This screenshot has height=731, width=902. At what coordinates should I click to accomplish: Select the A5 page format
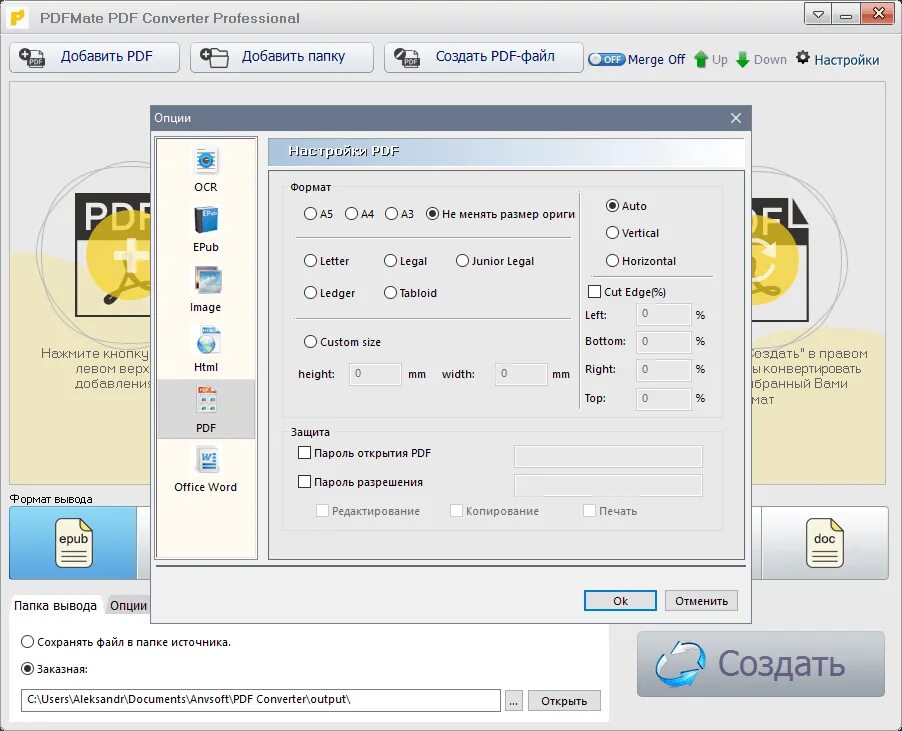point(310,214)
